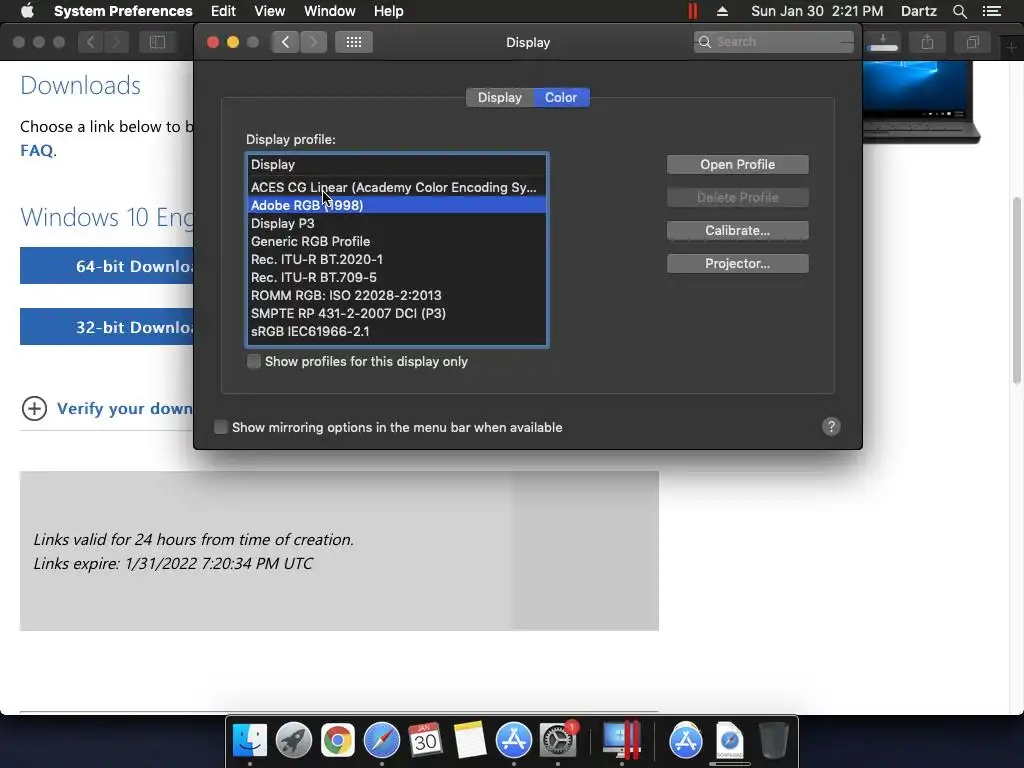Select sRGB IEC61966-2.1 profile
The image size is (1024, 768).
point(397,331)
